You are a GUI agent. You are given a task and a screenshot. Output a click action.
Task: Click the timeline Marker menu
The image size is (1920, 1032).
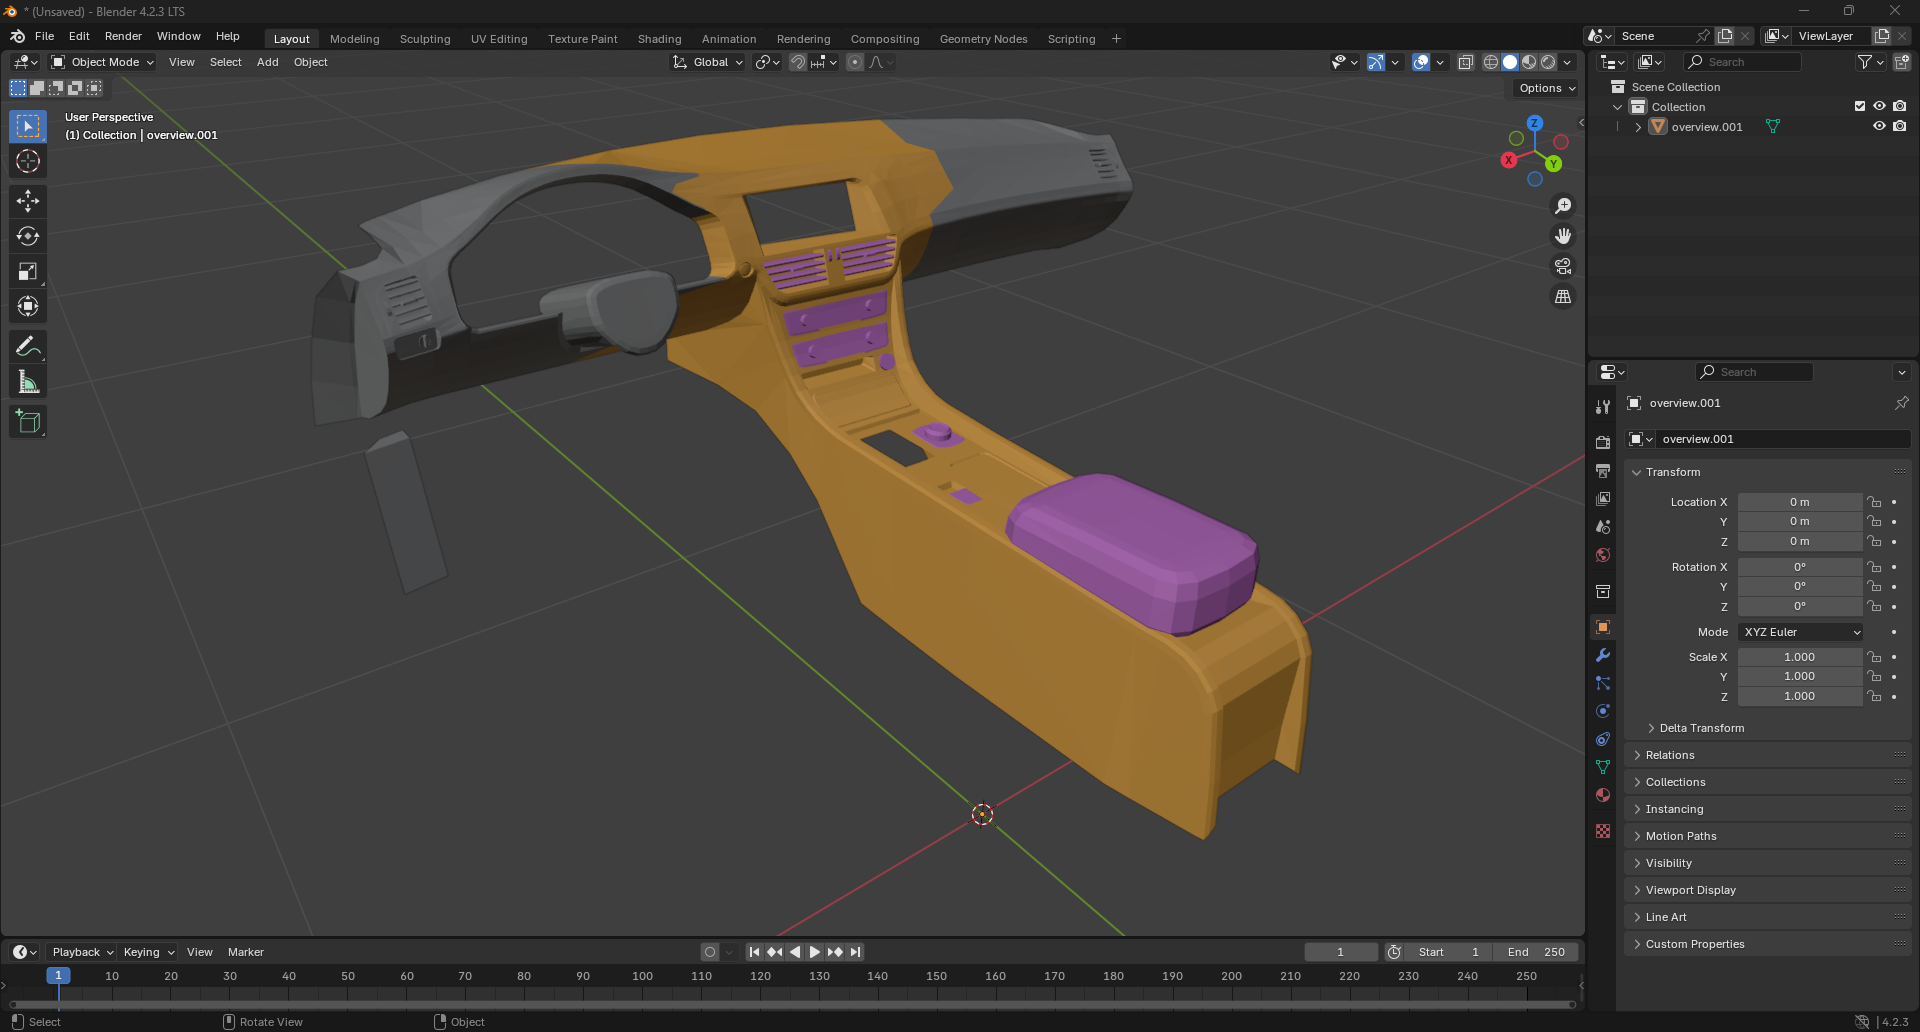[x=245, y=952]
